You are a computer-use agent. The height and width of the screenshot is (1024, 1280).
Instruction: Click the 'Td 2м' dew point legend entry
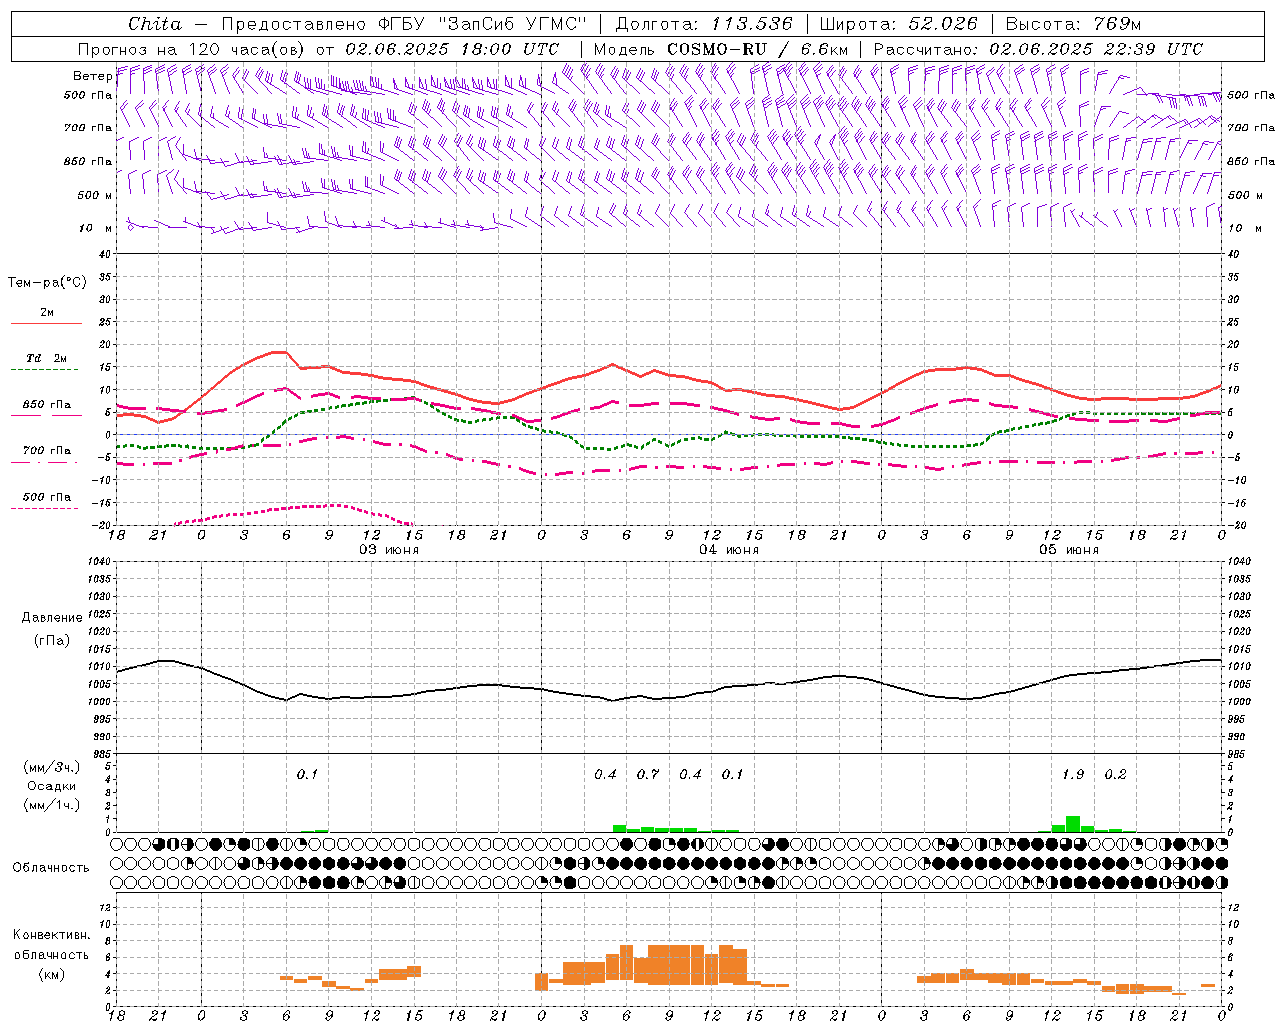[x=47, y=358]
